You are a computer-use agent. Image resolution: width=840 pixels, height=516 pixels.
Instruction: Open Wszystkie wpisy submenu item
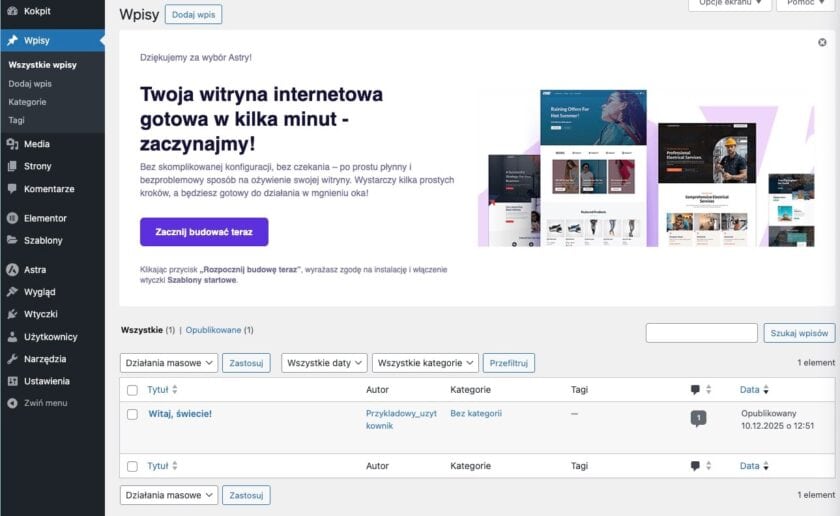click(x=42, y=65)
